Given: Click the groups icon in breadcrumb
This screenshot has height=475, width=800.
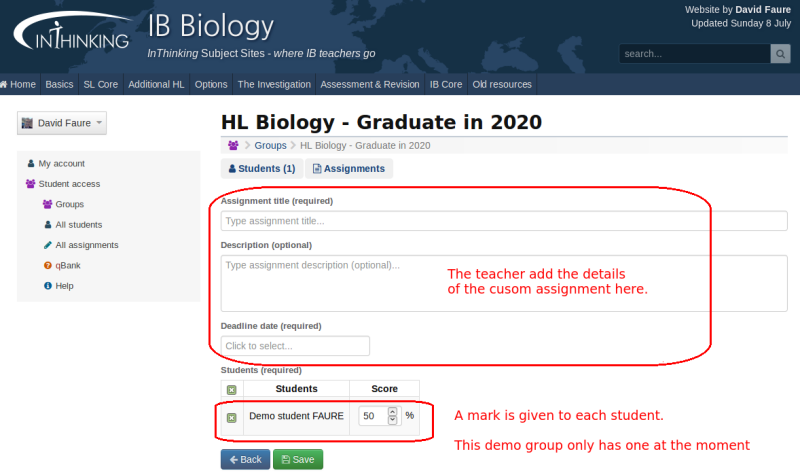Looking at the screenshot, I should 233,146.
